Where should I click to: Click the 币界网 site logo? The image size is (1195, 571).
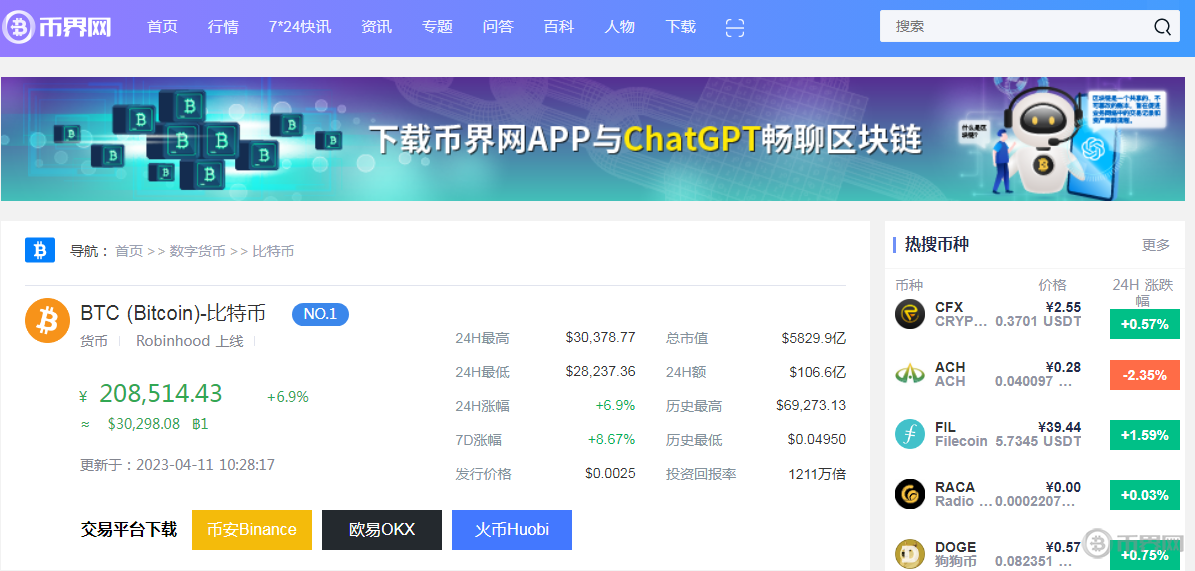(57, 27)
